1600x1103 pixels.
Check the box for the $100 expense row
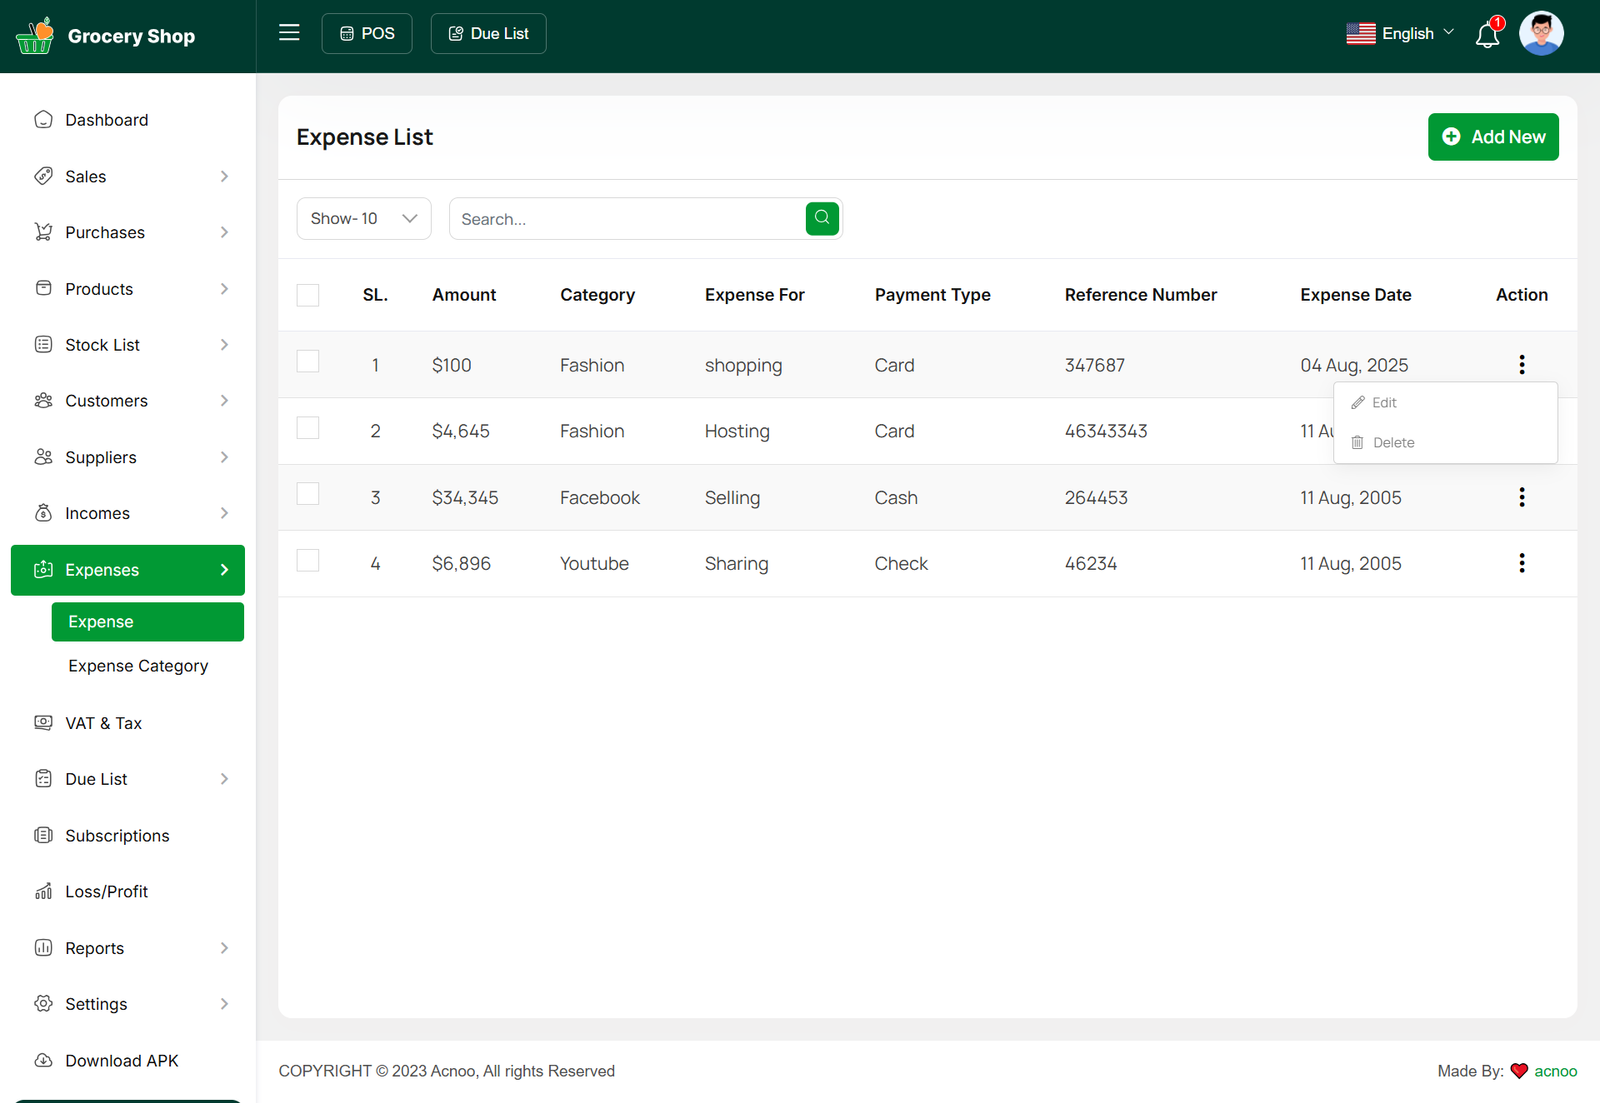(308, 362)
